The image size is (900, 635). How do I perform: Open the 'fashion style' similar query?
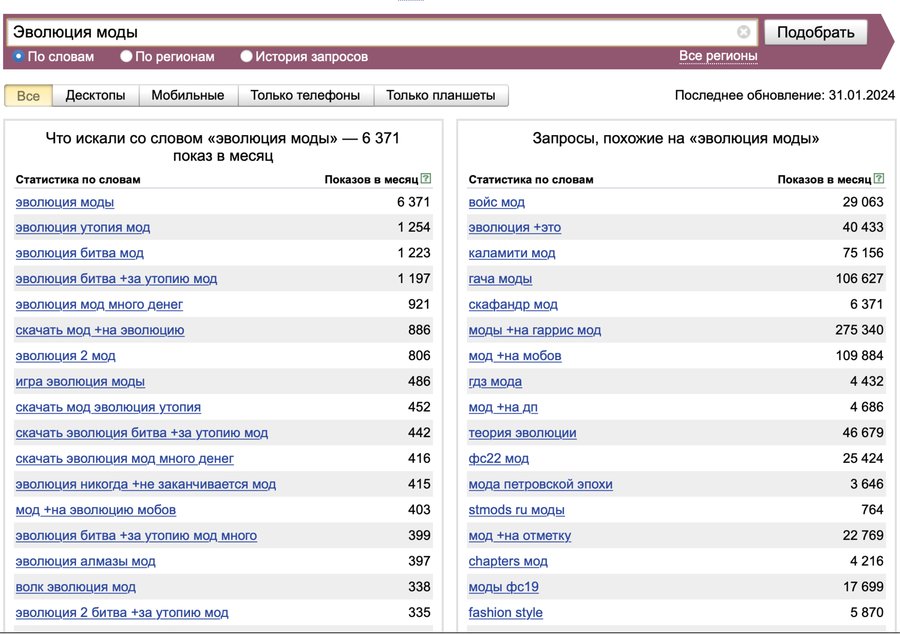pos(505,613)
